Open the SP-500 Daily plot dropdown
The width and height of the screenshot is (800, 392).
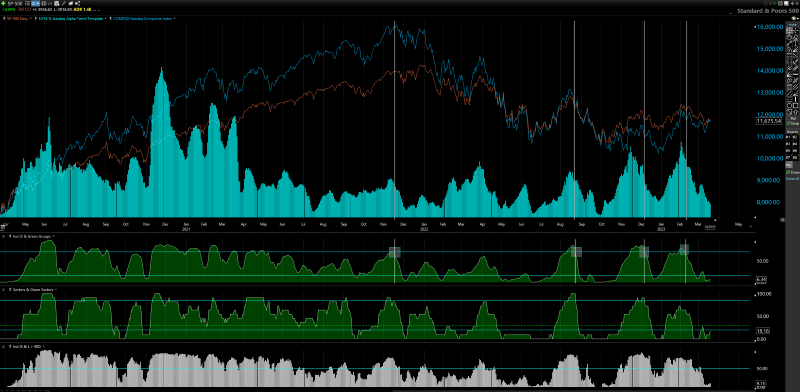(x=31, y=18)
